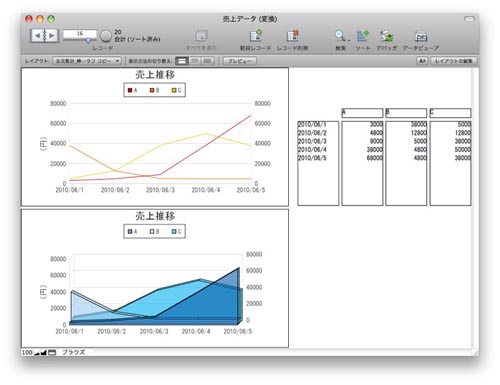Click the zoom in large mountain icon

coord(43,352)
